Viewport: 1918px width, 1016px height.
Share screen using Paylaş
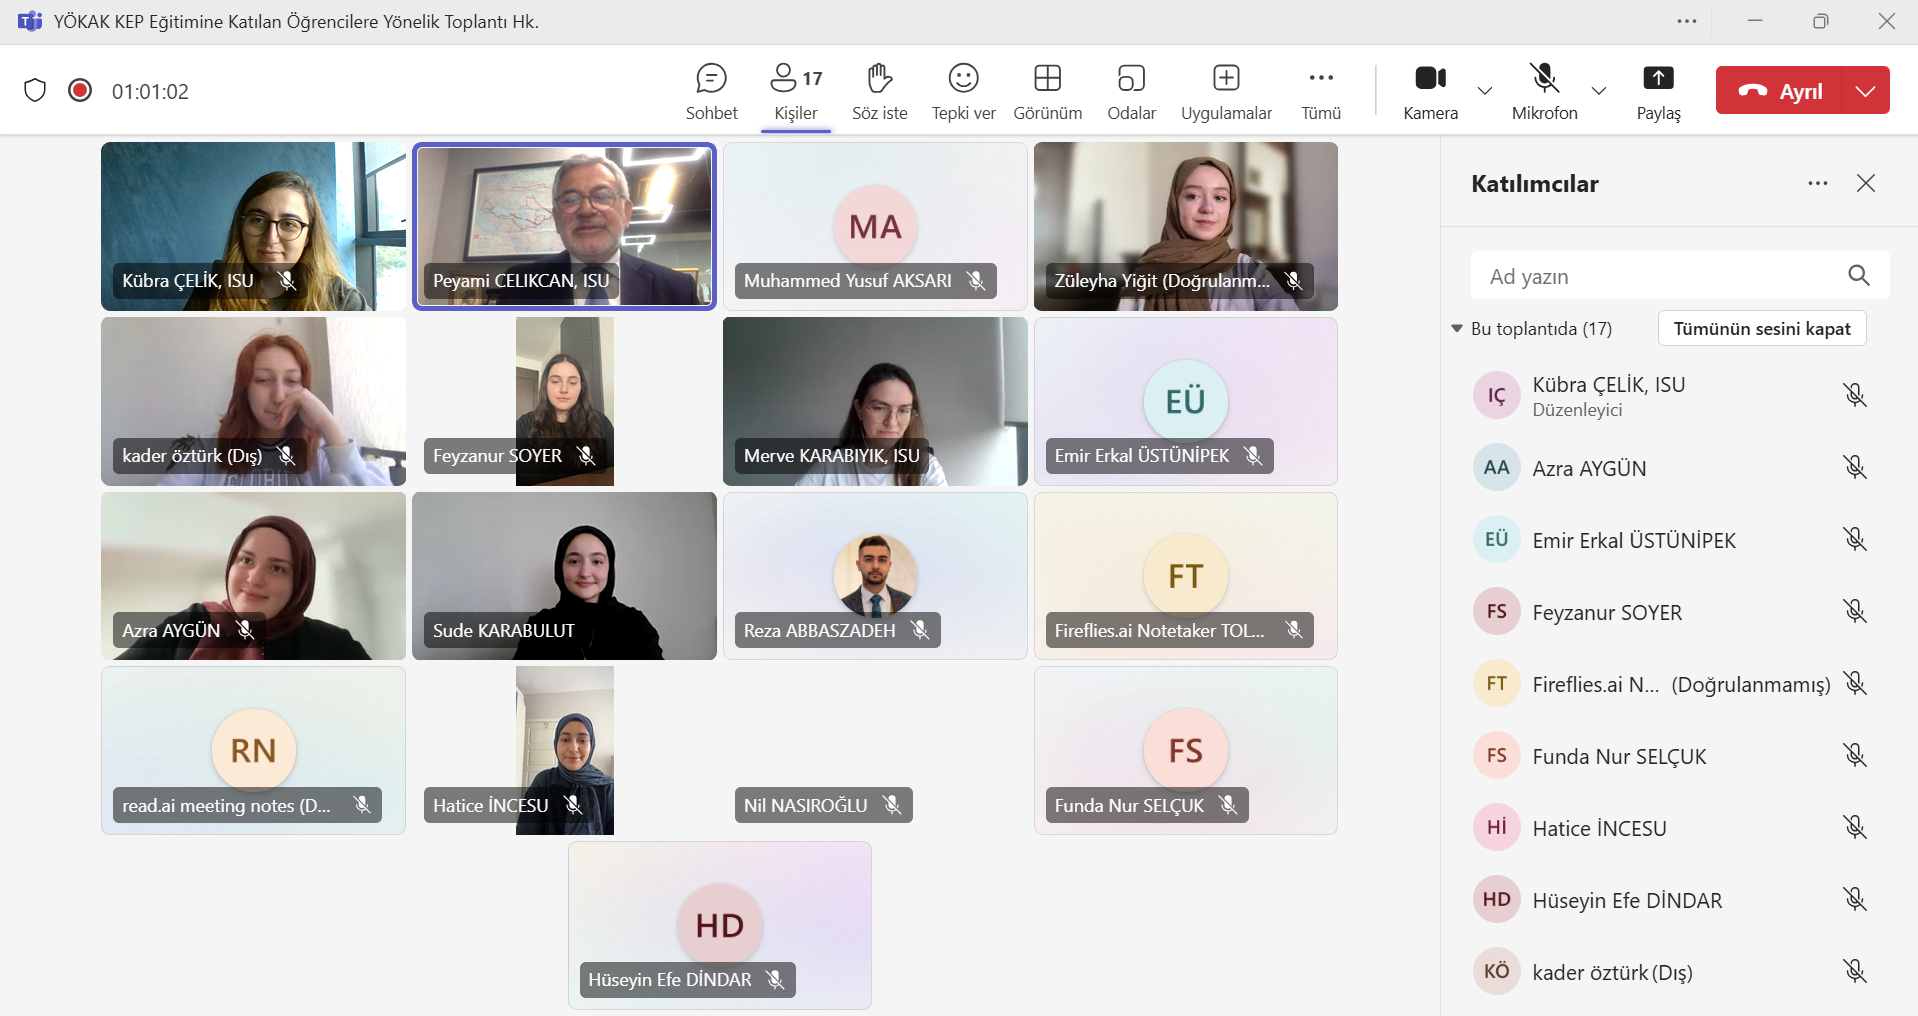(x=1658, y=91)
